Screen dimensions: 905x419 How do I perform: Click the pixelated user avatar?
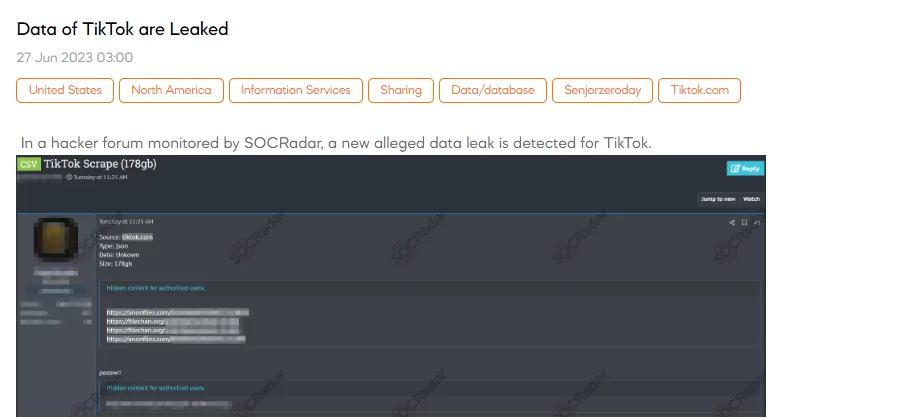pos(55,240)
